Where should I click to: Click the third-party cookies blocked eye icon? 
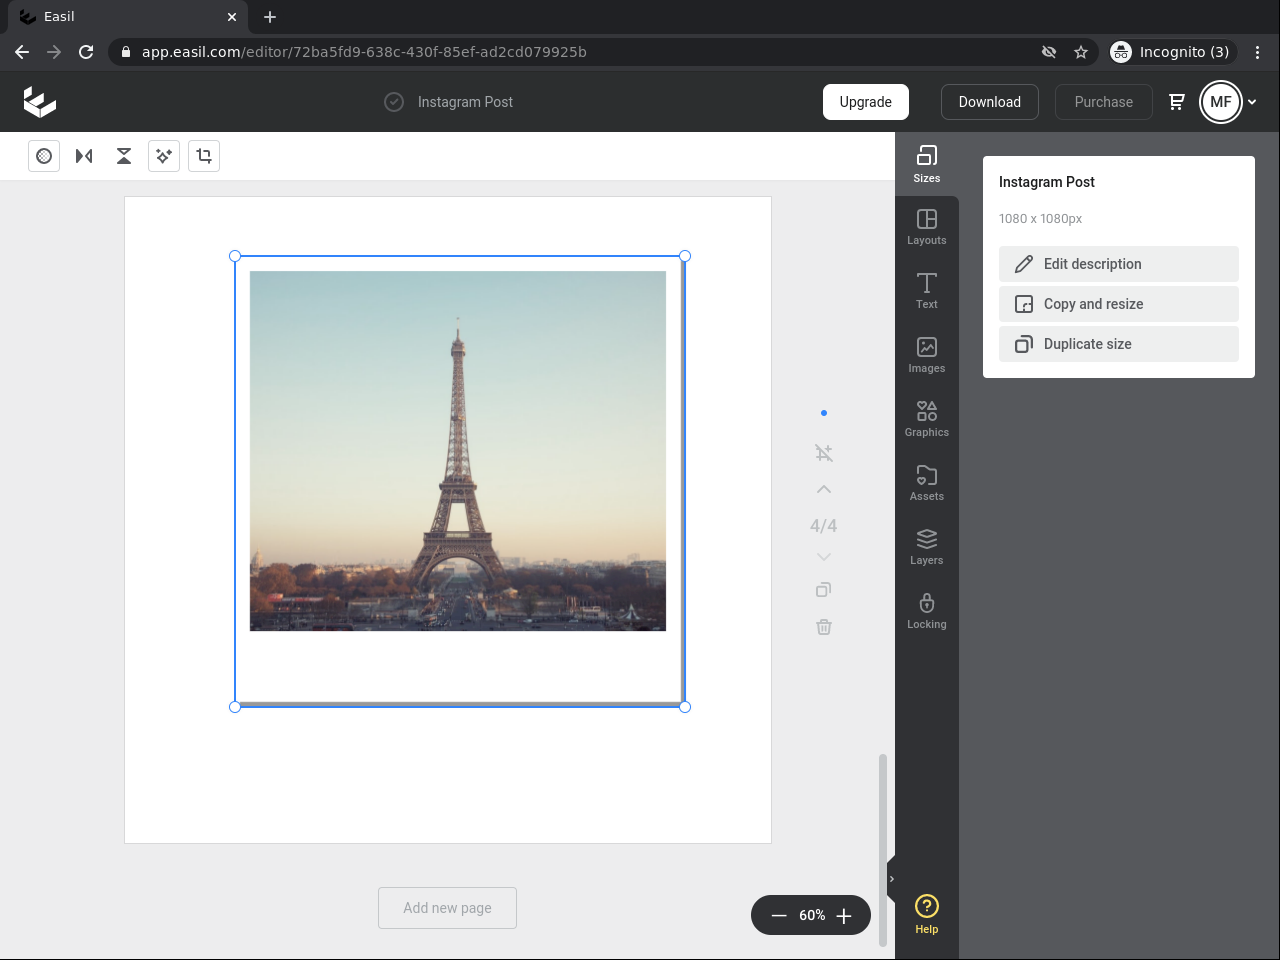pos(1049,52)
